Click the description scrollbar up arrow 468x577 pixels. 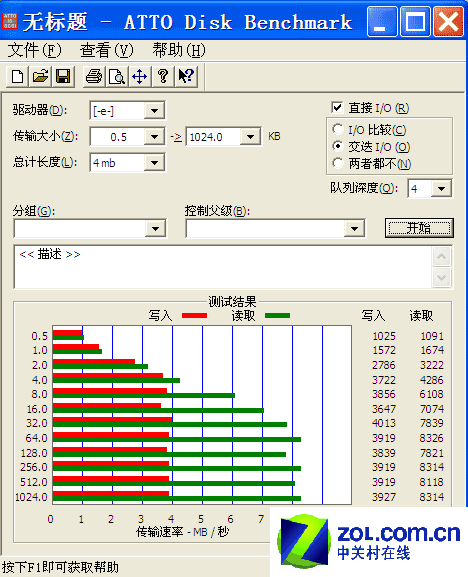(442, 256)
